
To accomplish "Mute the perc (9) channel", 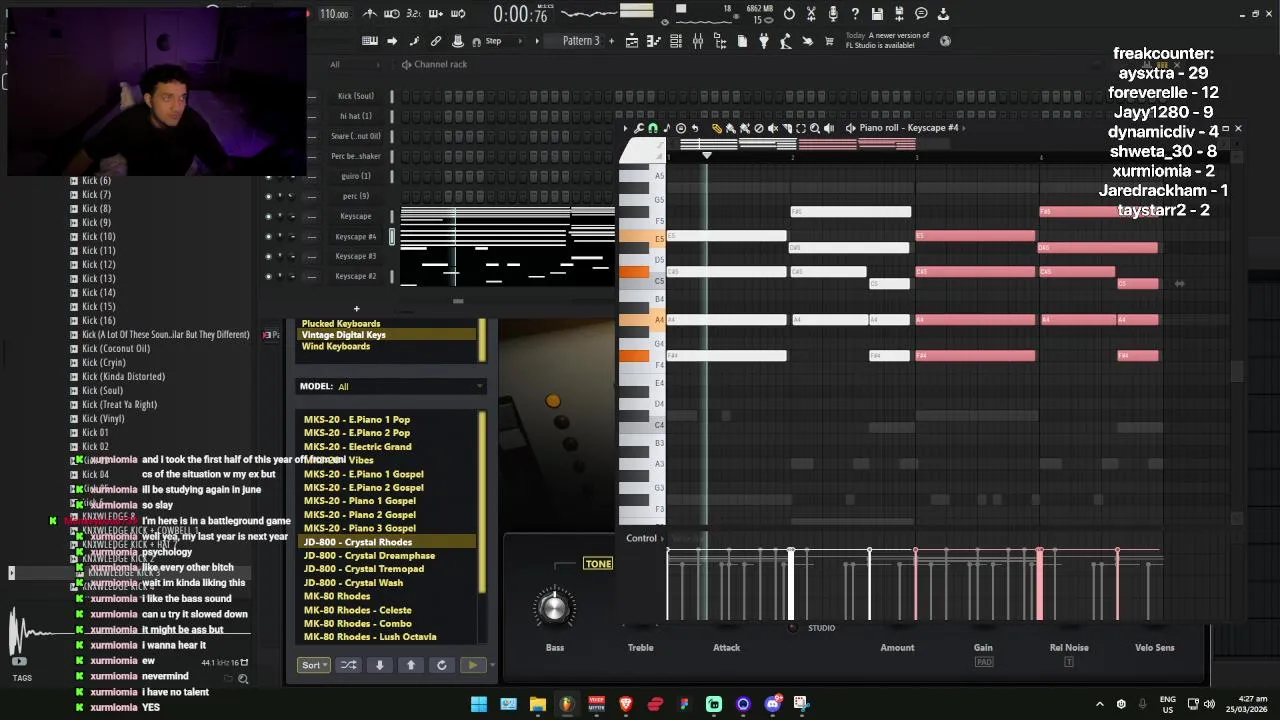I will pos(268,196).
